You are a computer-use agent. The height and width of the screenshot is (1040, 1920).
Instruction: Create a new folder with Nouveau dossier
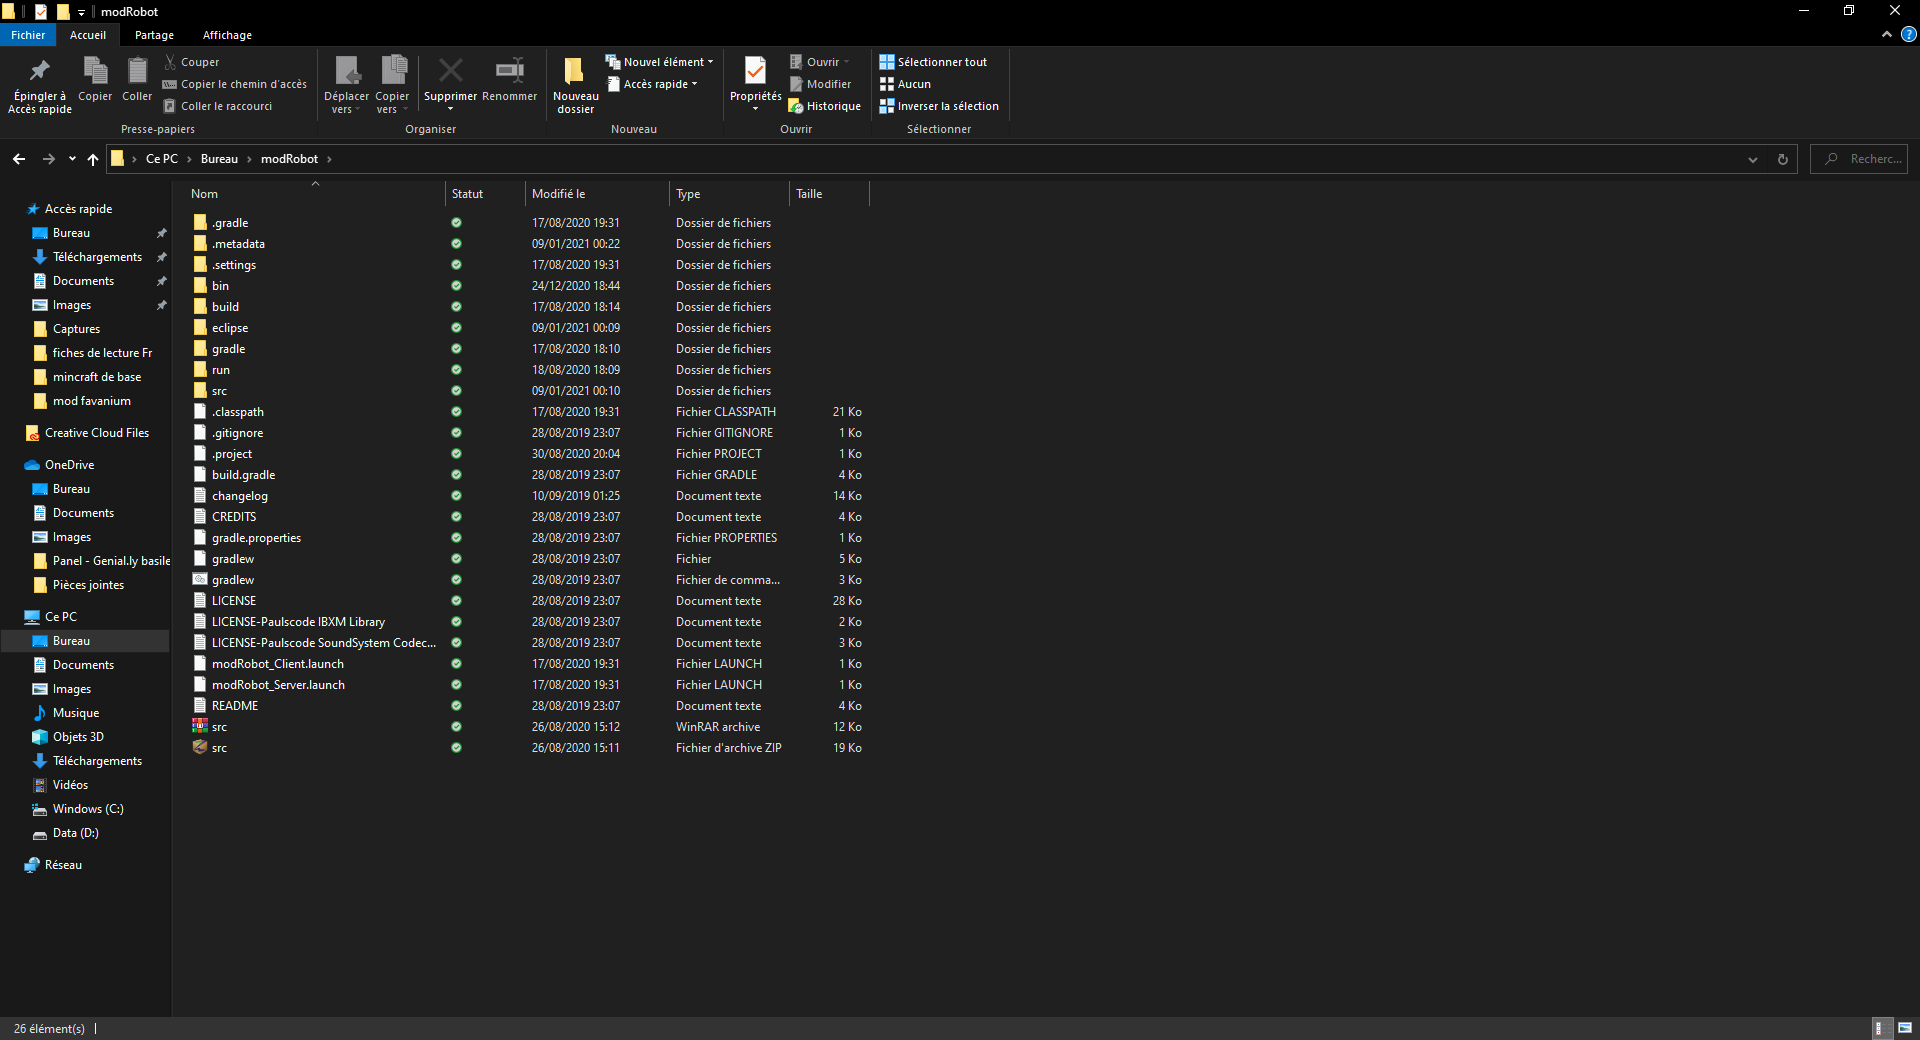pyautogui.click(x=575, y=80)
